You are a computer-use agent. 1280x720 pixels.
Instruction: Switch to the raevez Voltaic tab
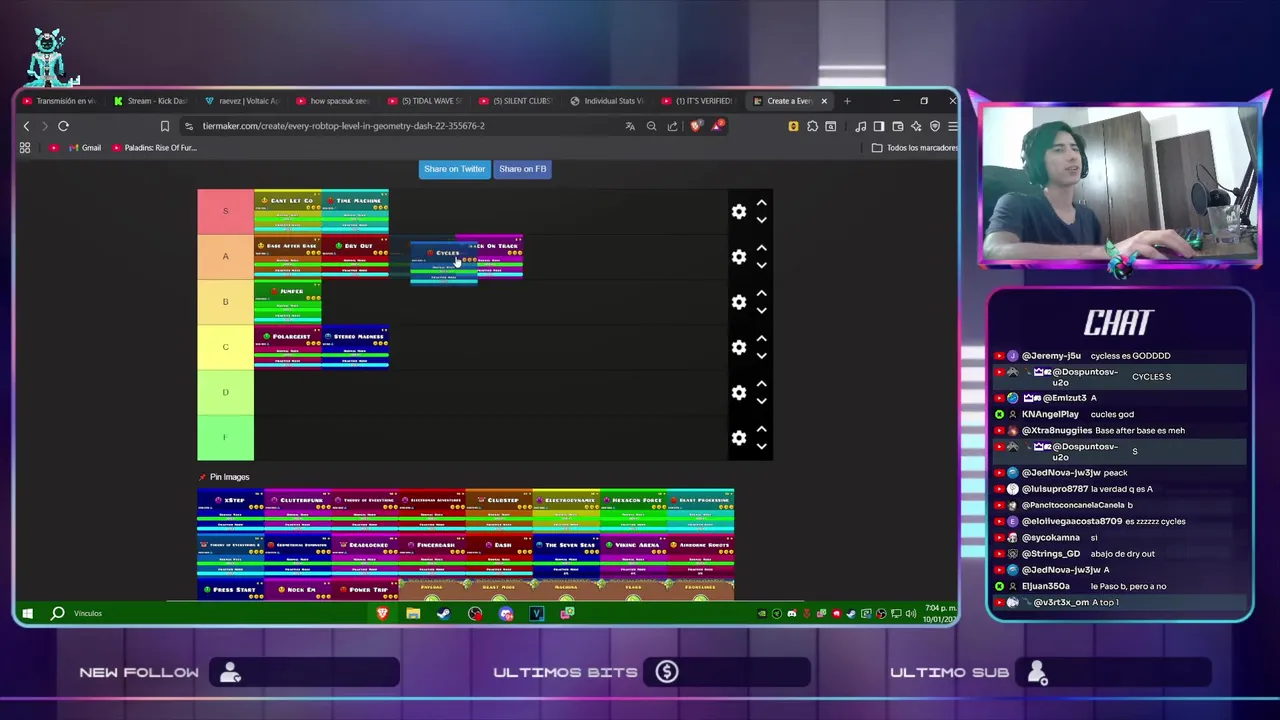point(244,101)
